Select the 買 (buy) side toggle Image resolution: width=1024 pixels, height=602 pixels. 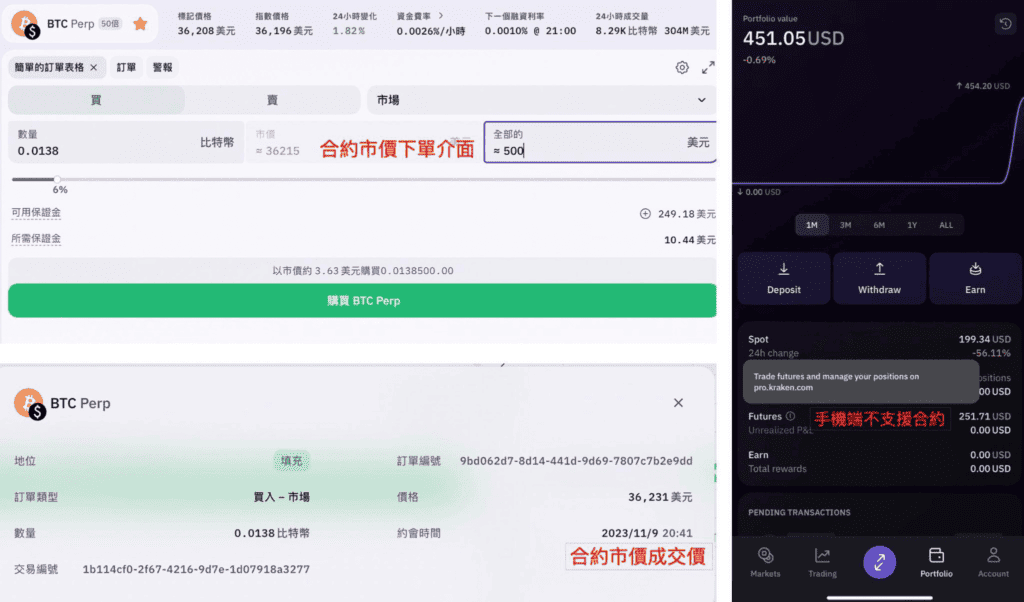(x=96, y=100)
